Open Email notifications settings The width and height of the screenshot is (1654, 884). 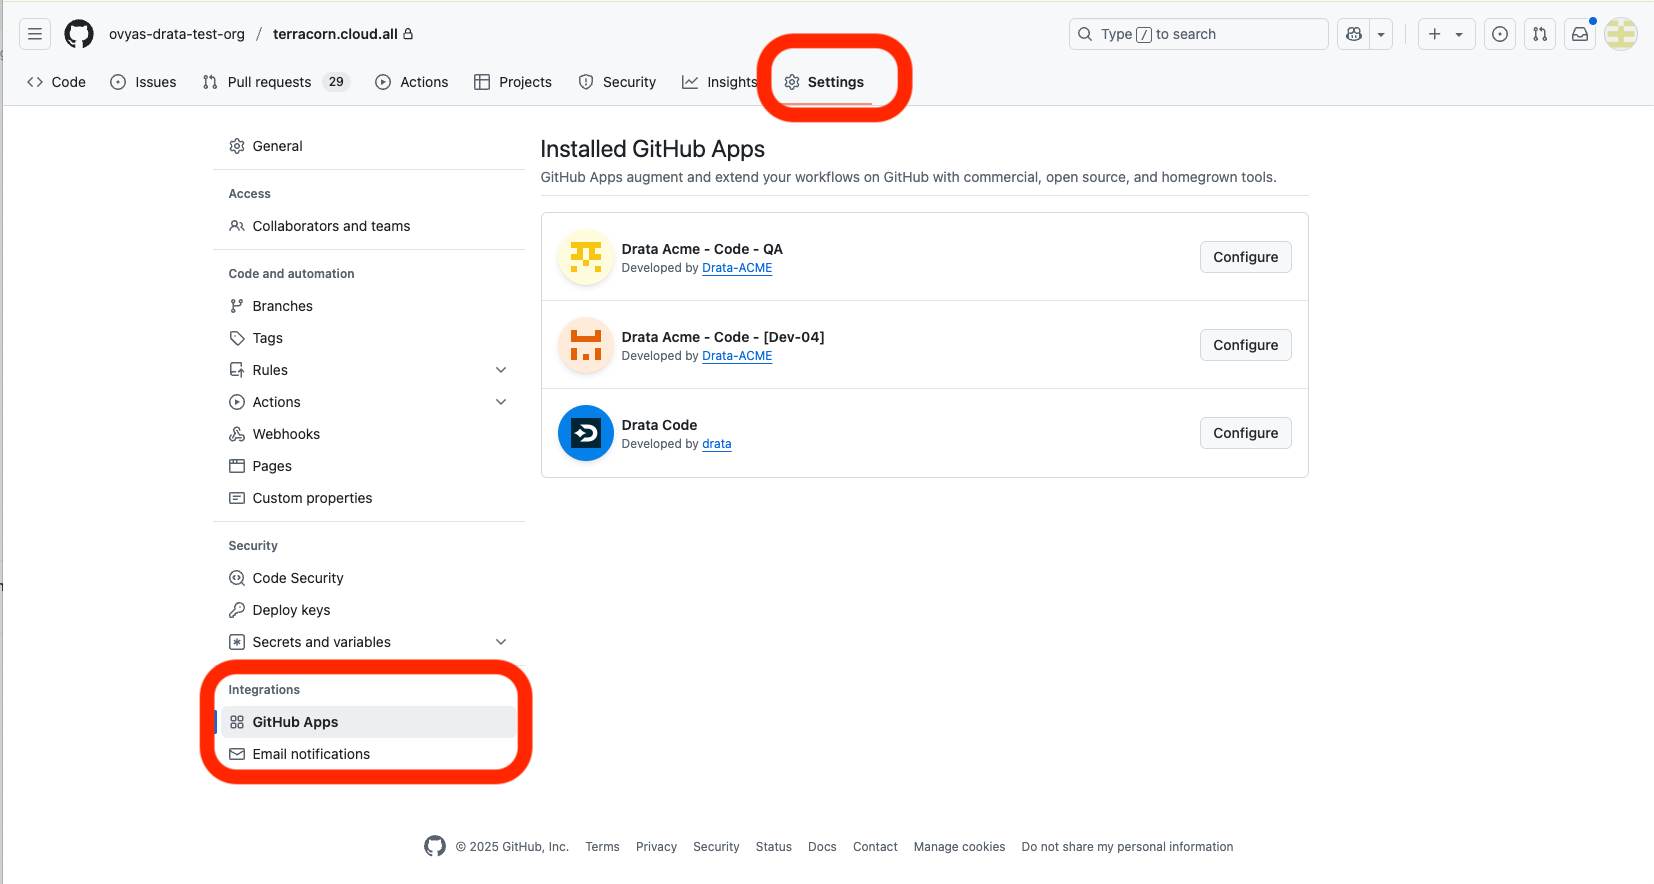tap(369, 754)
